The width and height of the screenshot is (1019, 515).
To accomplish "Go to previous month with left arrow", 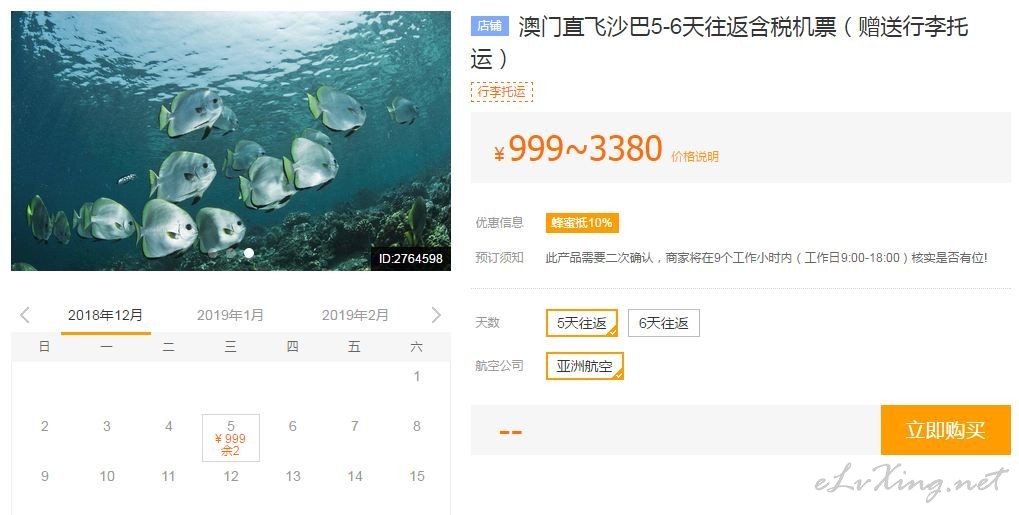I will pyautogui.click(x=25, y=315).
